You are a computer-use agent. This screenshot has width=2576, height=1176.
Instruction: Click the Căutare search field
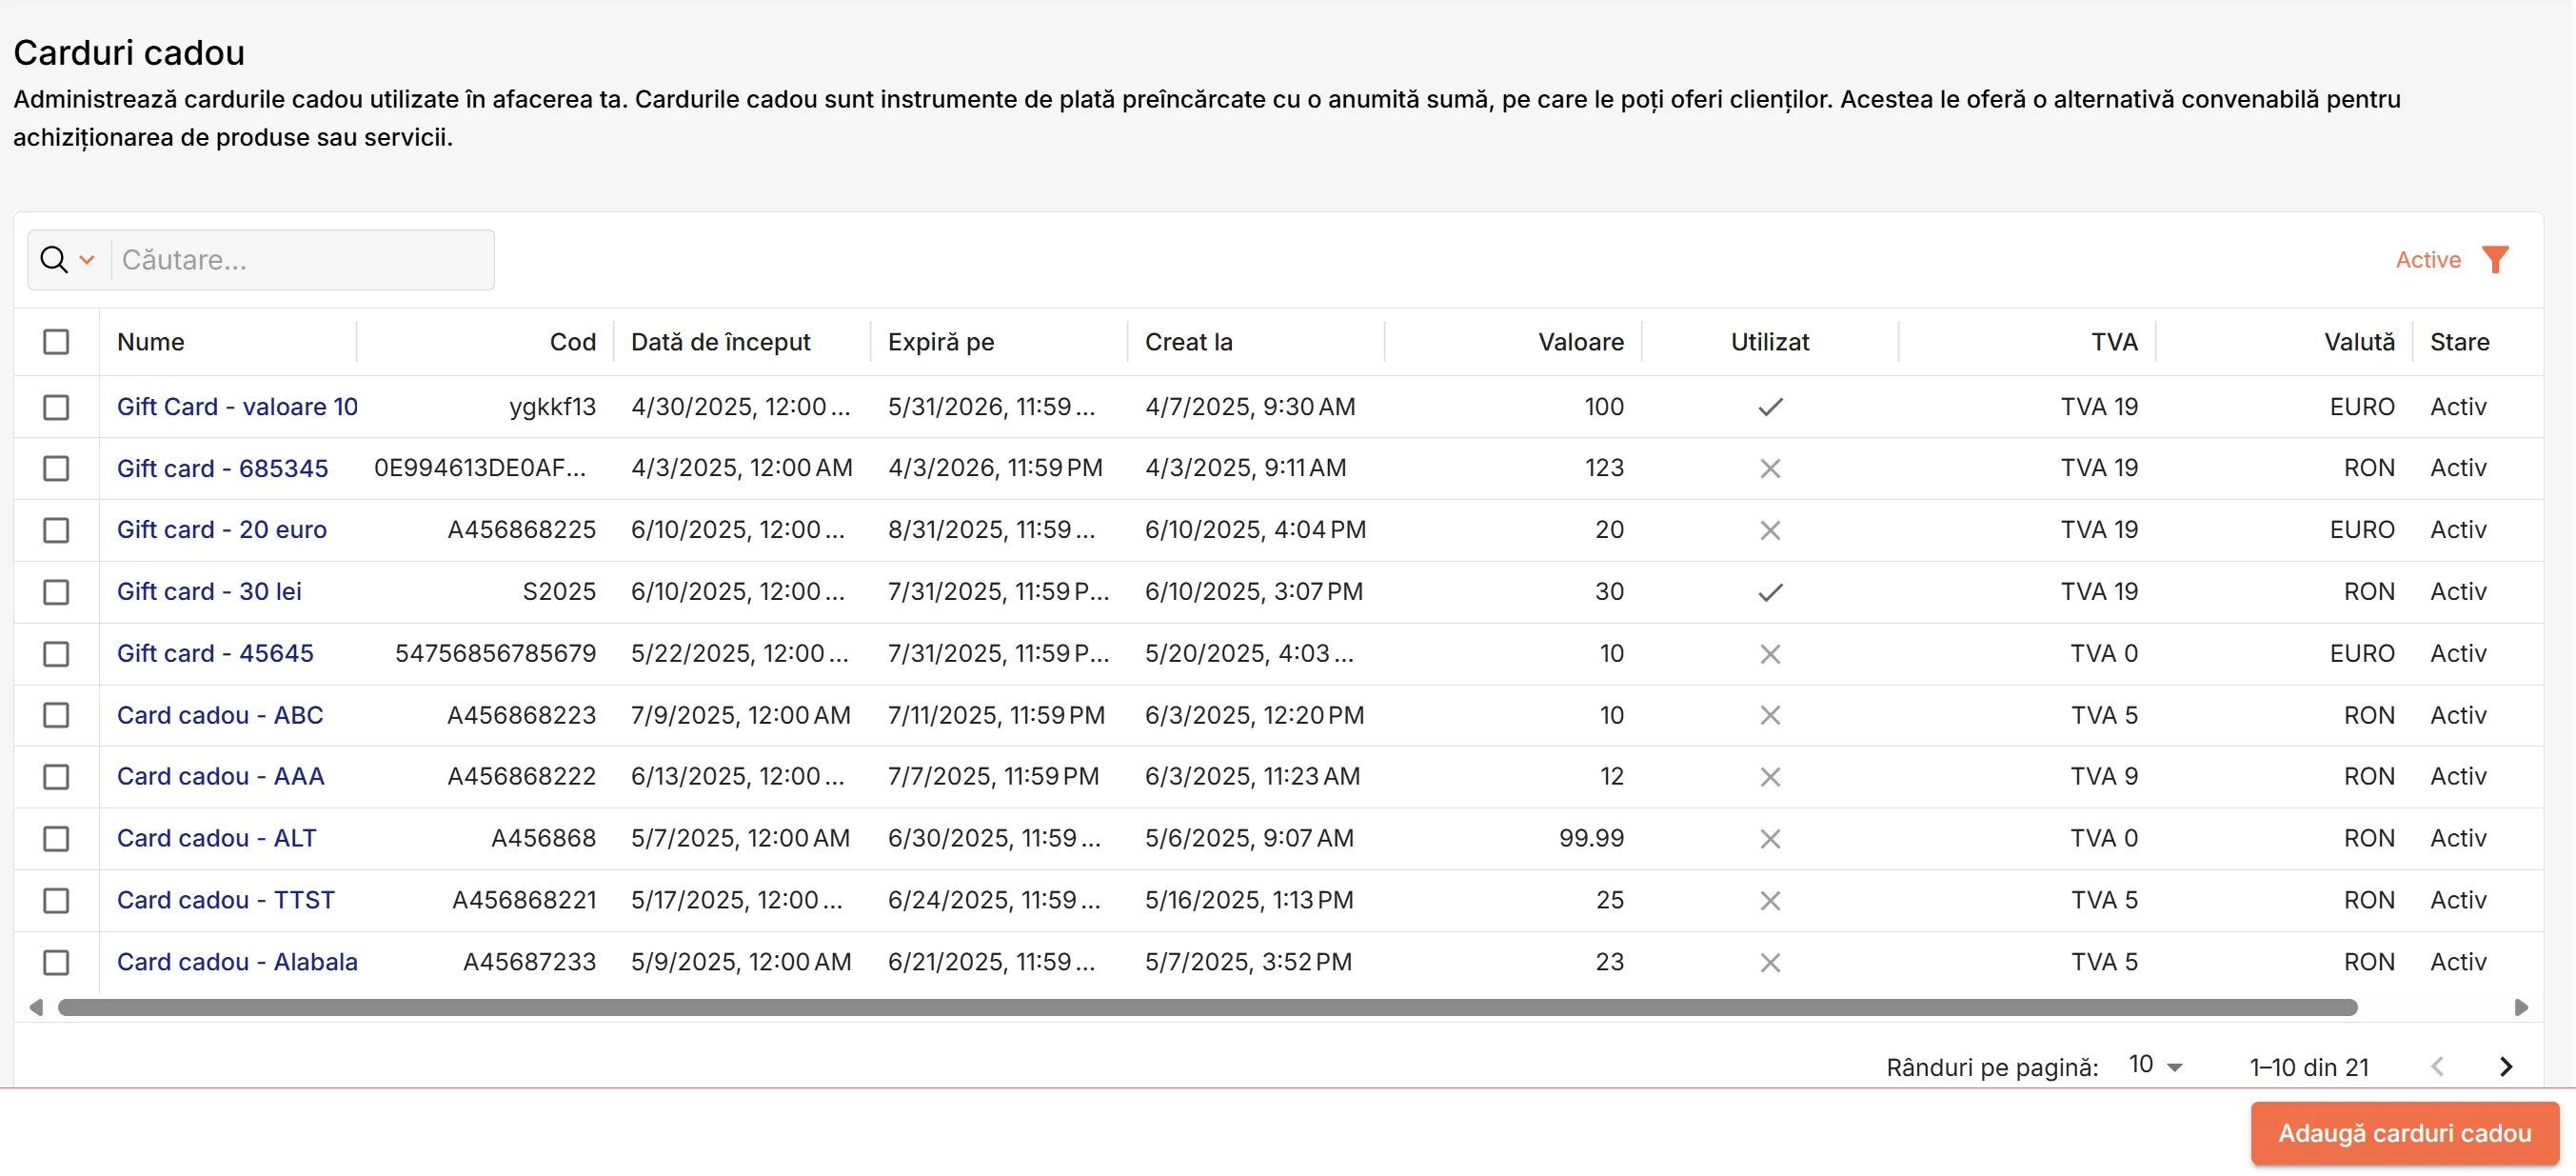(x=302, y=260)
